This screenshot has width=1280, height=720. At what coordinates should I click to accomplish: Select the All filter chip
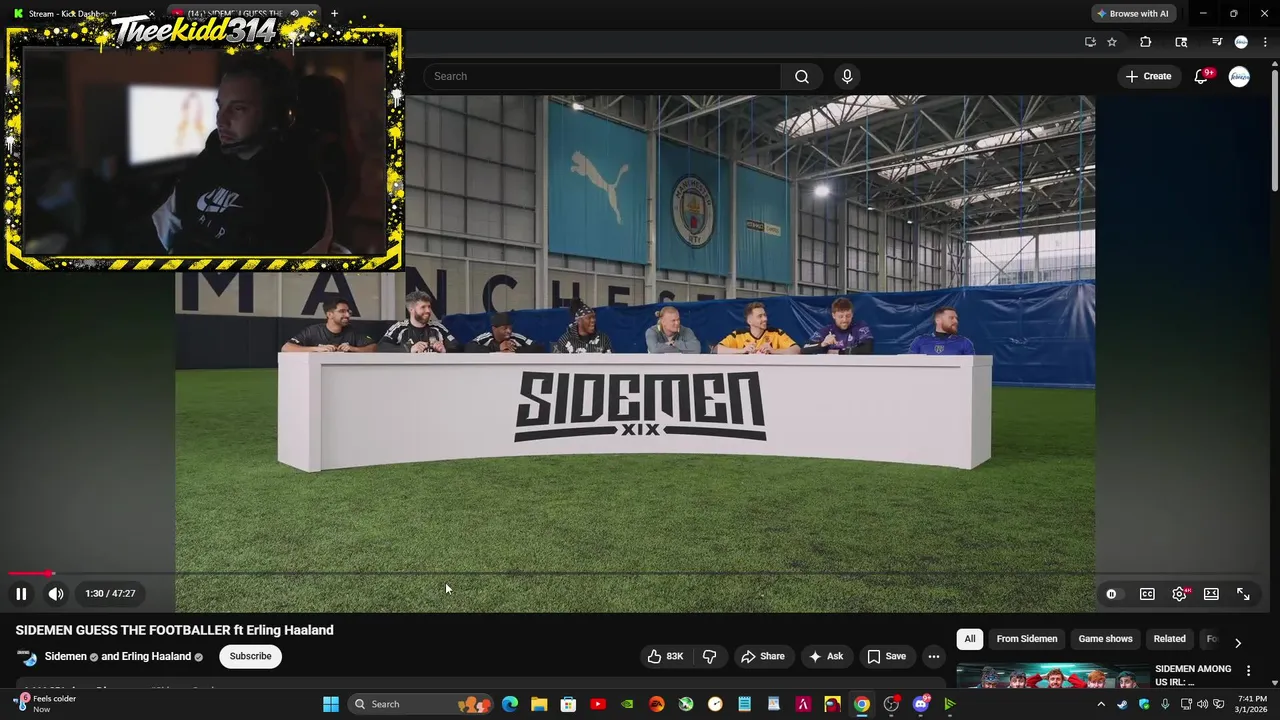tap(969, 639)
